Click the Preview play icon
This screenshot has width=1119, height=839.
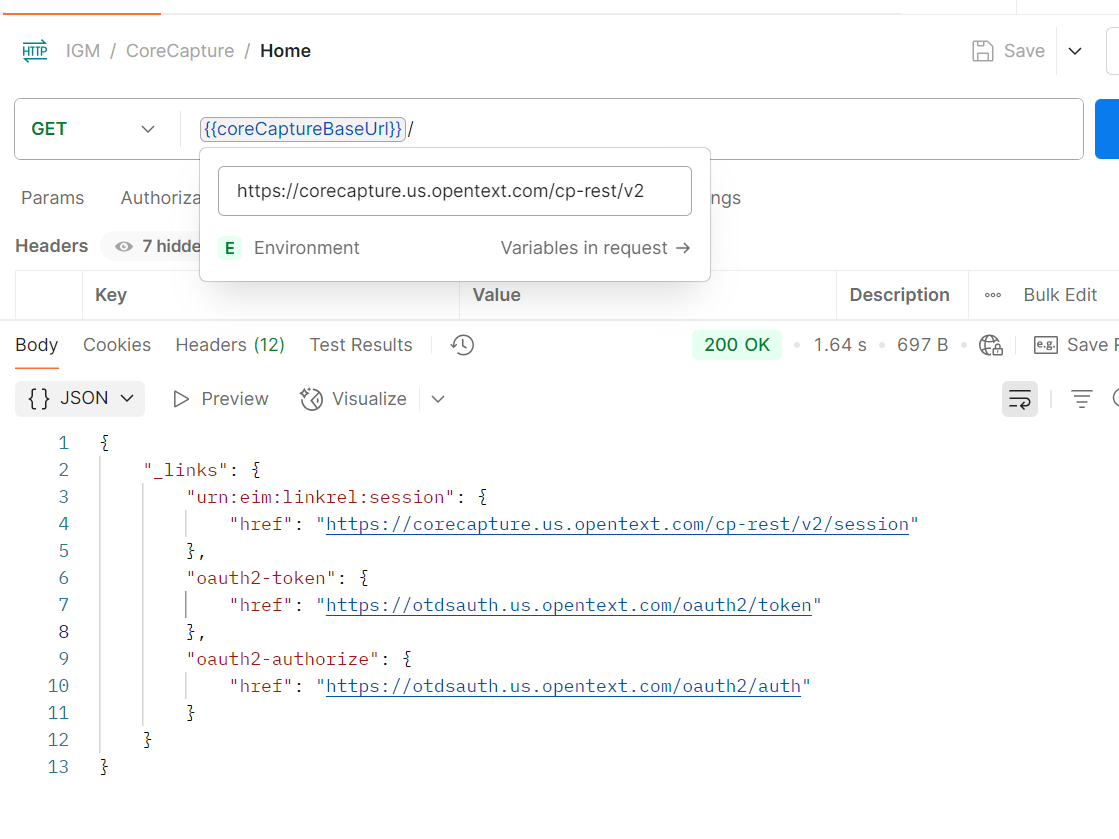181,399
